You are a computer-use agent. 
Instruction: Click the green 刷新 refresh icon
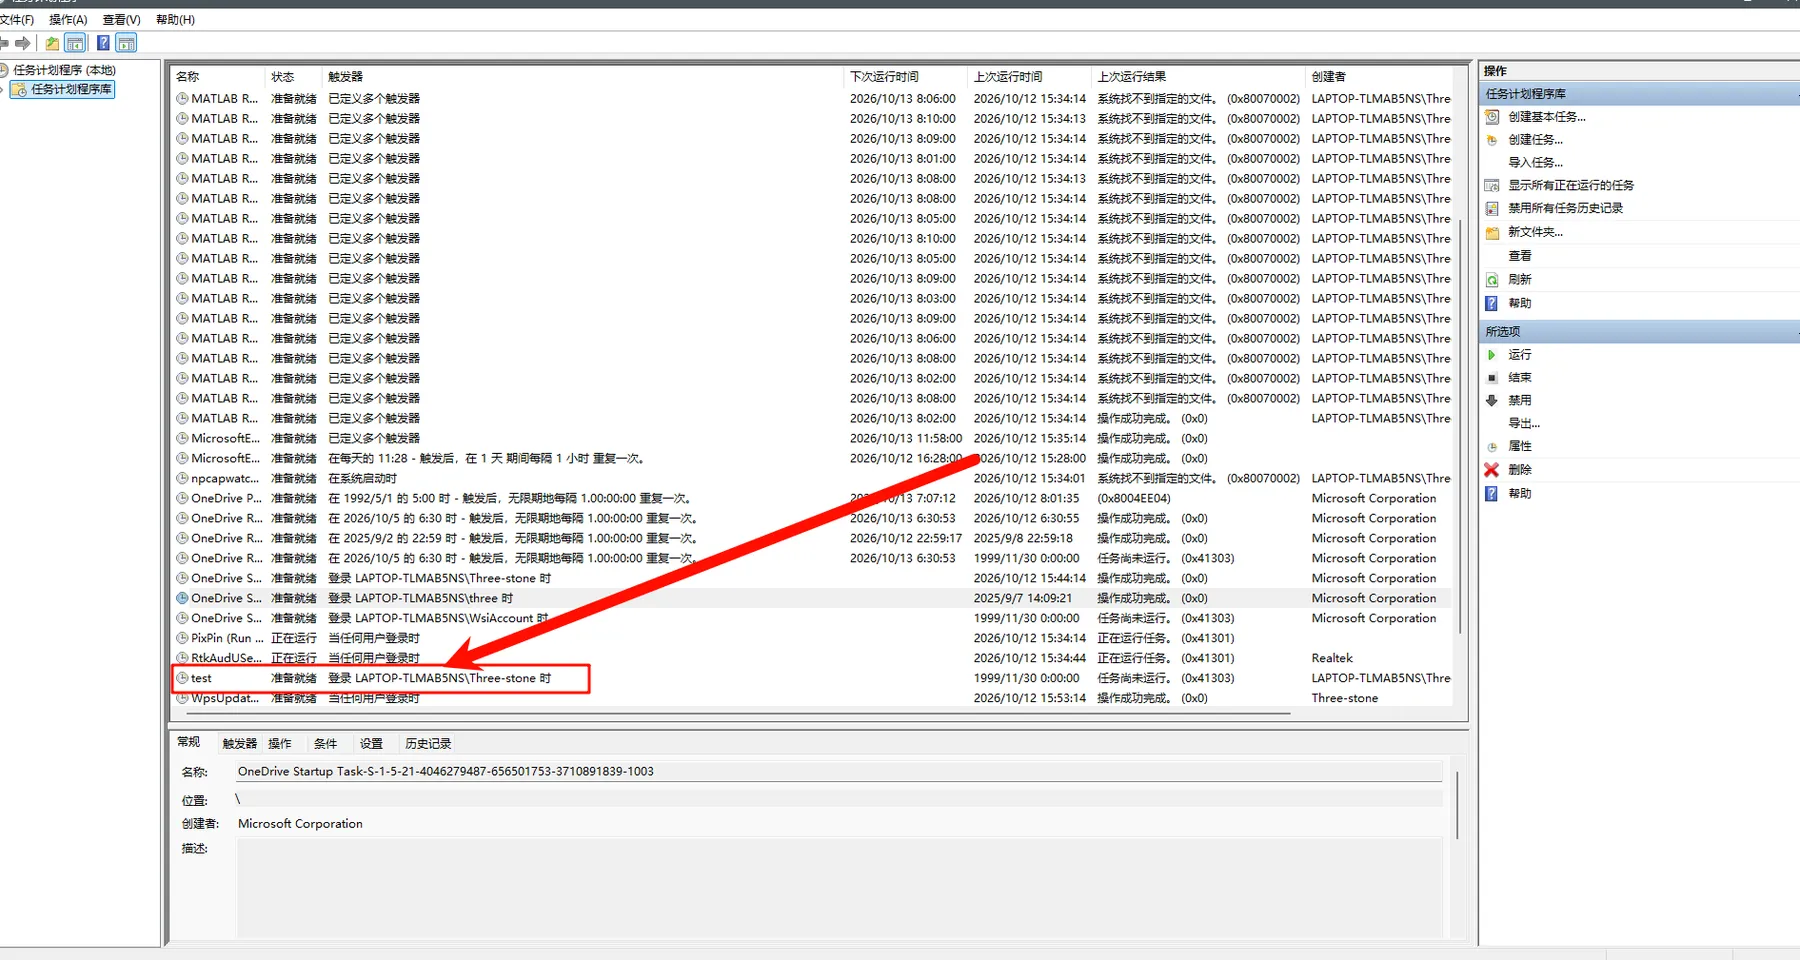(1492, 280)
